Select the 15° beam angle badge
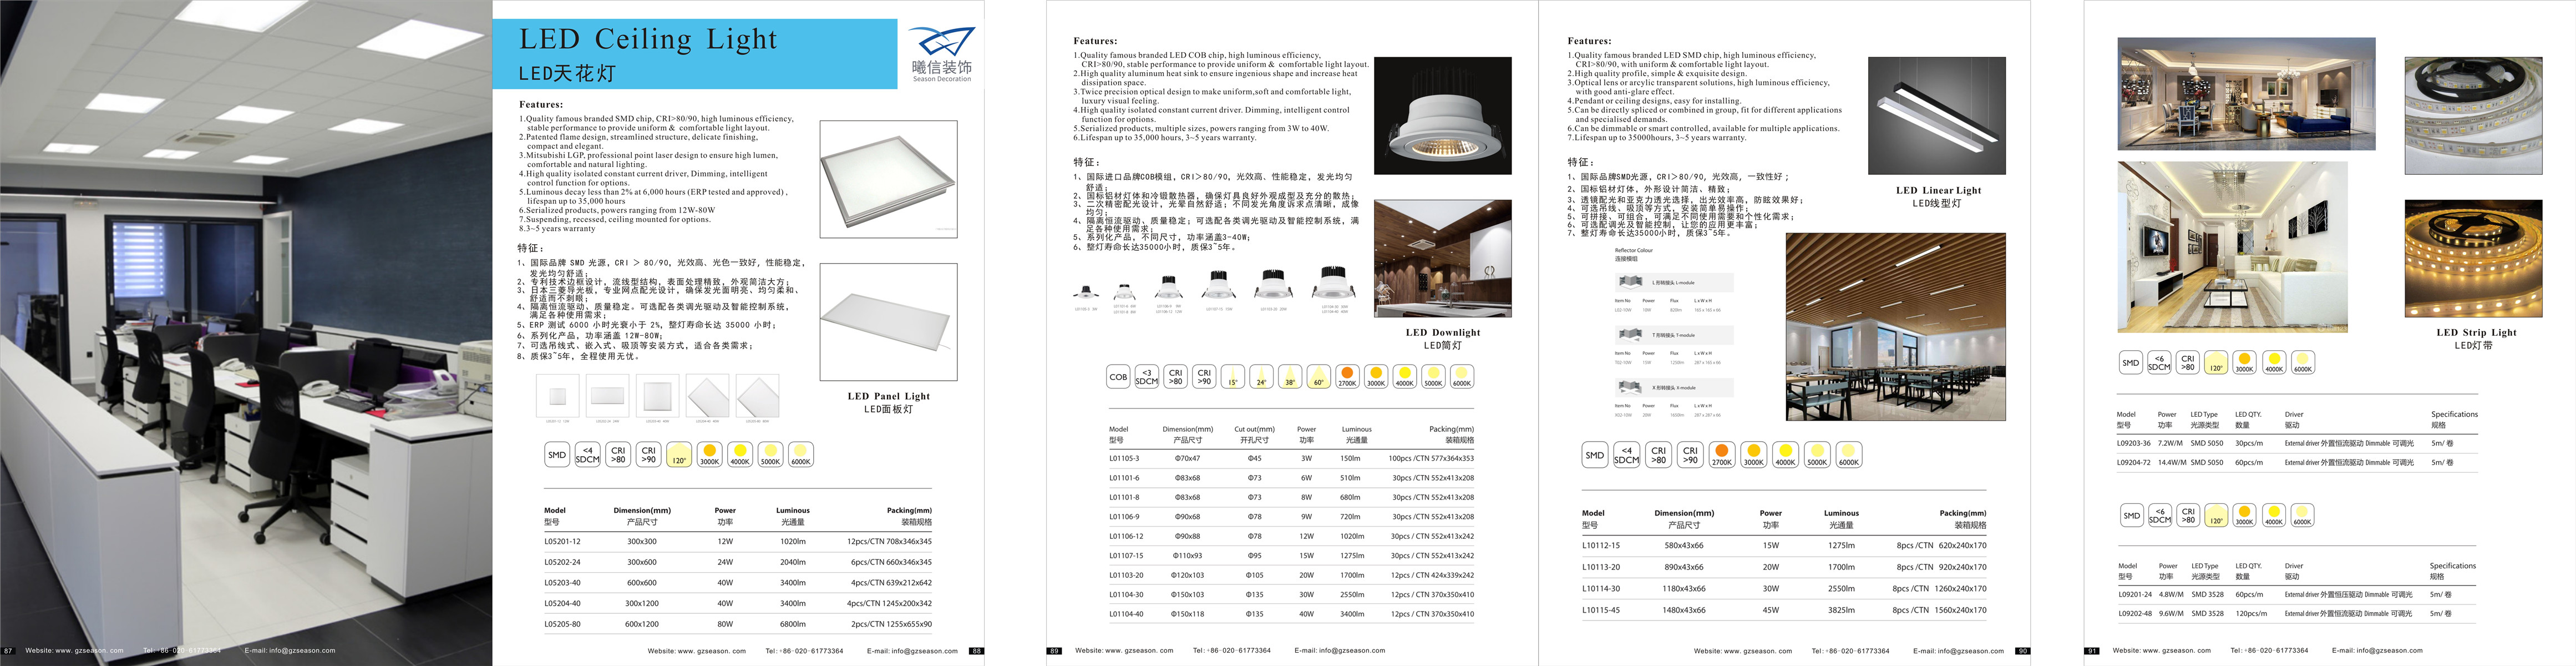Image resolution: width=2576 pixels, height=666 pixels. [x=1233, y=377]
